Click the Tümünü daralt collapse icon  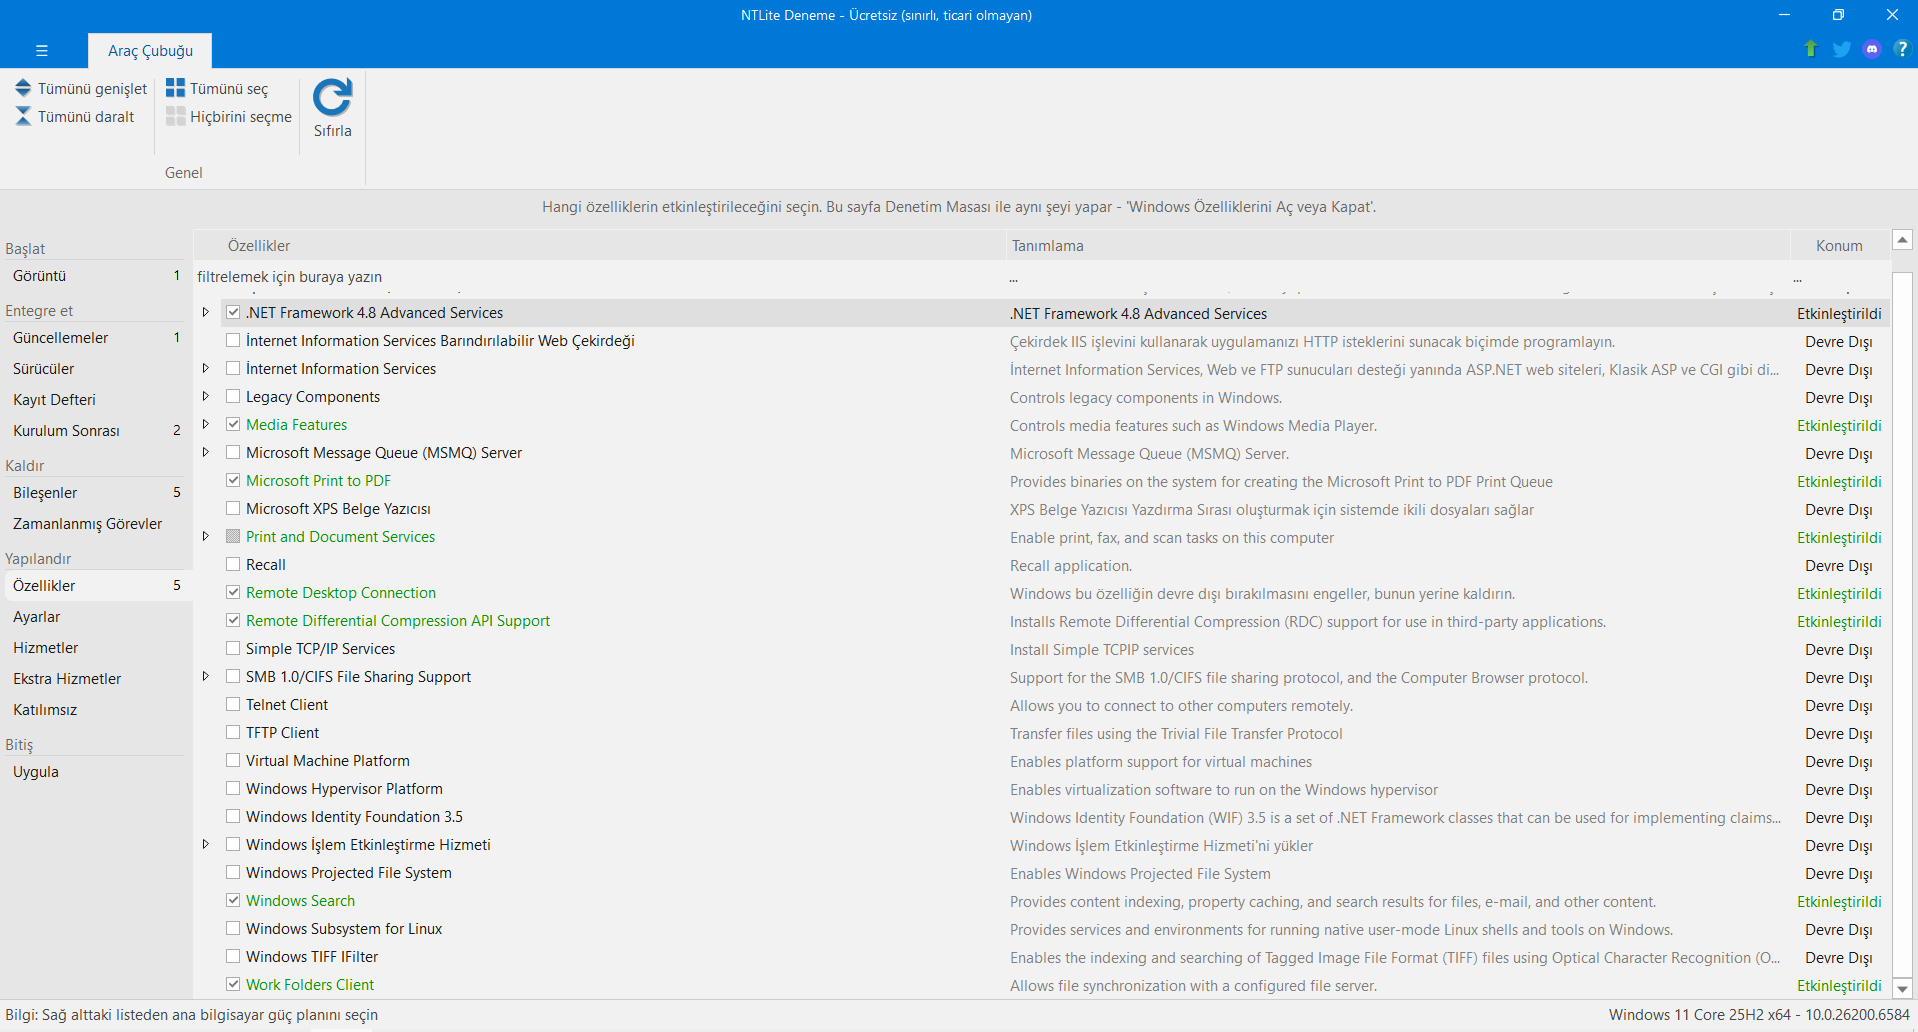click(23, 116)
